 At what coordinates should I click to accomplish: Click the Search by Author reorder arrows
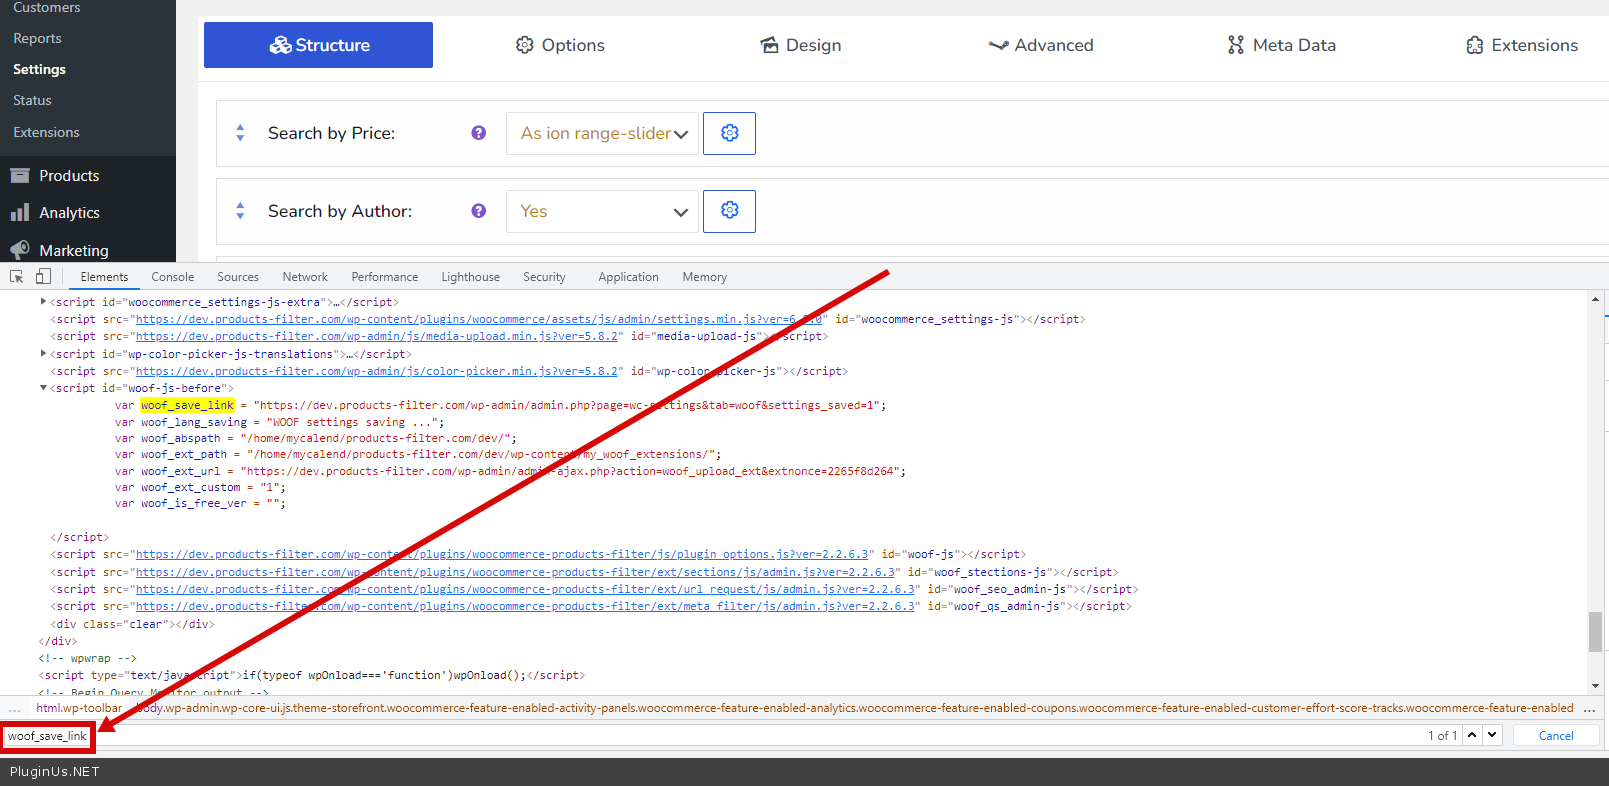tap(240, 211)
